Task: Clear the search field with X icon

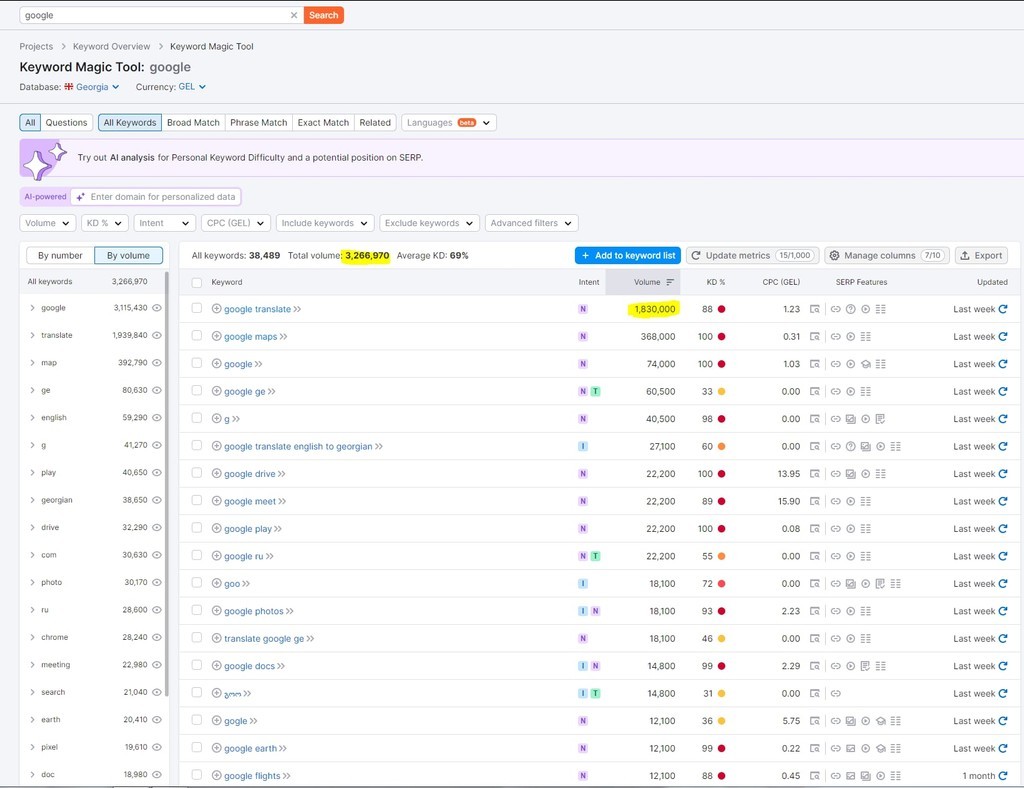Action: pyautogui.click(x=294, y=15)
